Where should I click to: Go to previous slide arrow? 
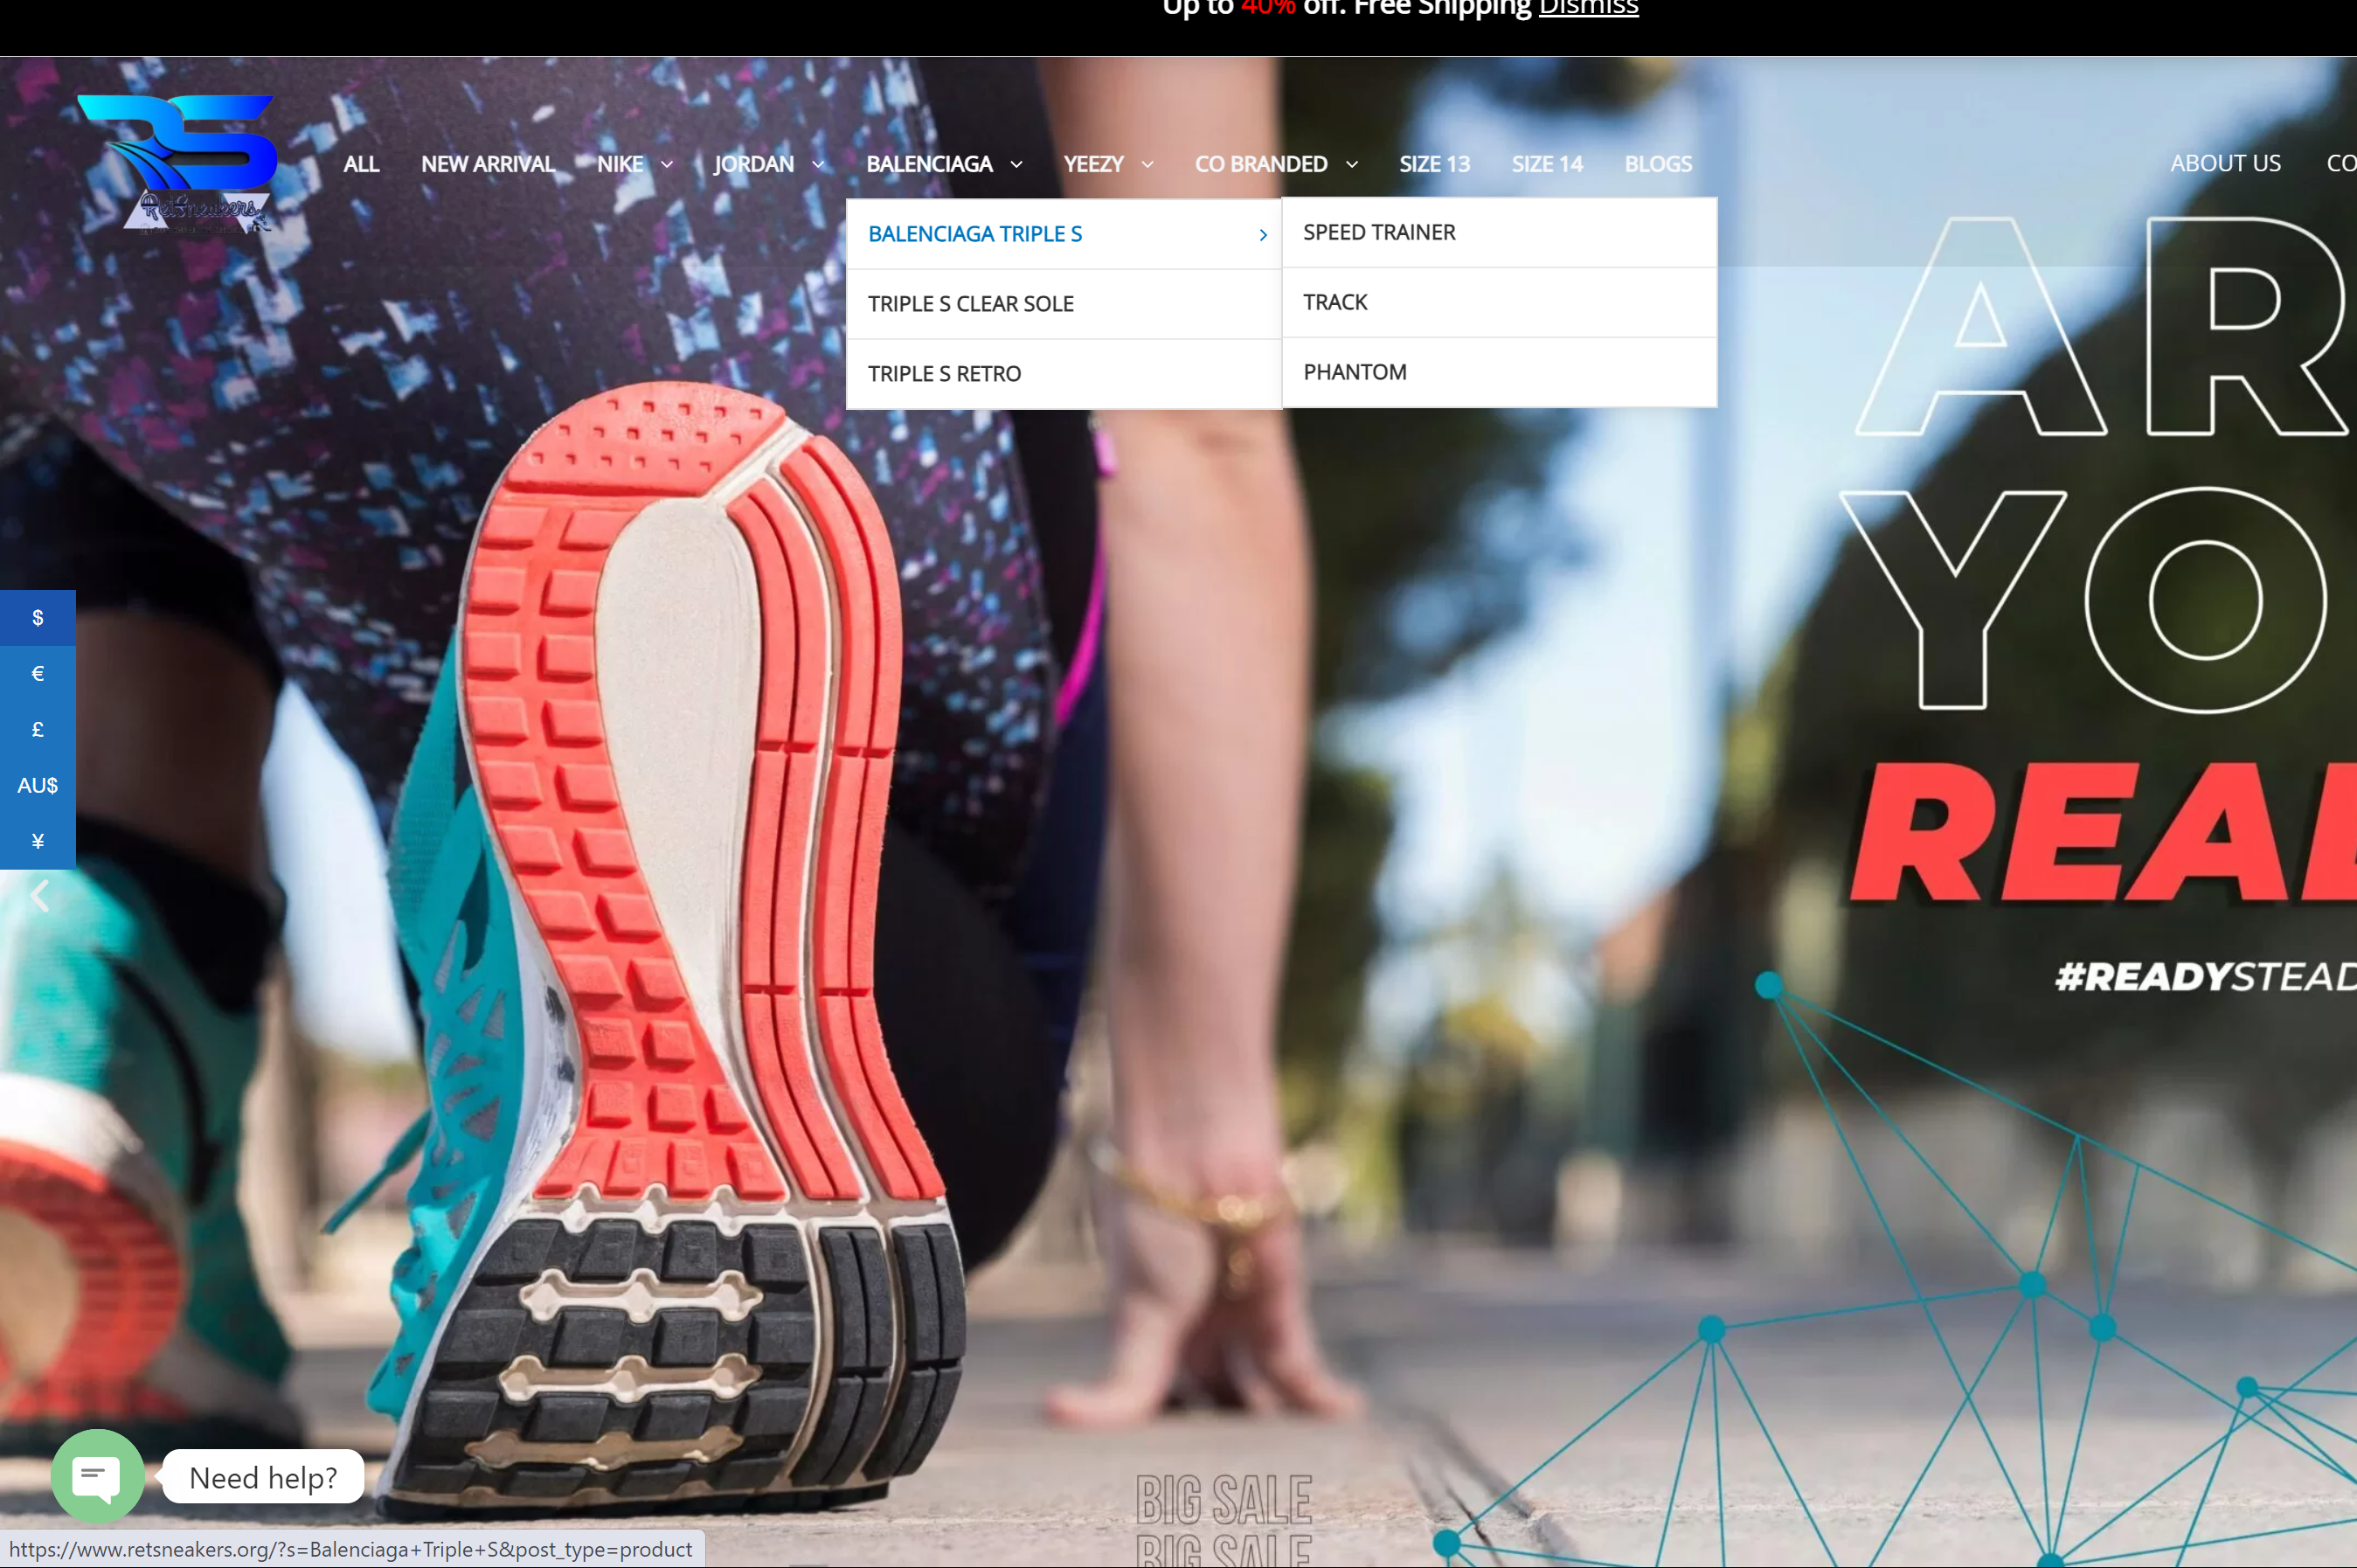click(39, 896)
